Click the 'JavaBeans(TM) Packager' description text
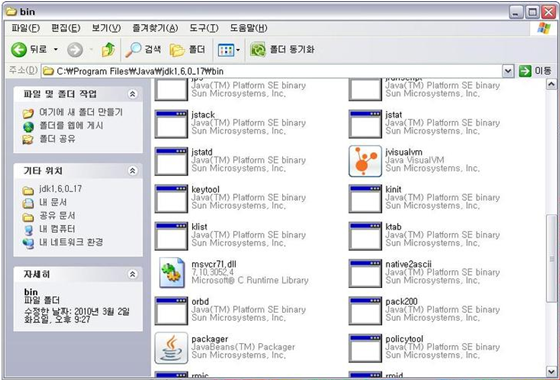This screenshot has width=560, height=380. pyautogui.click(x=243, y=347)
